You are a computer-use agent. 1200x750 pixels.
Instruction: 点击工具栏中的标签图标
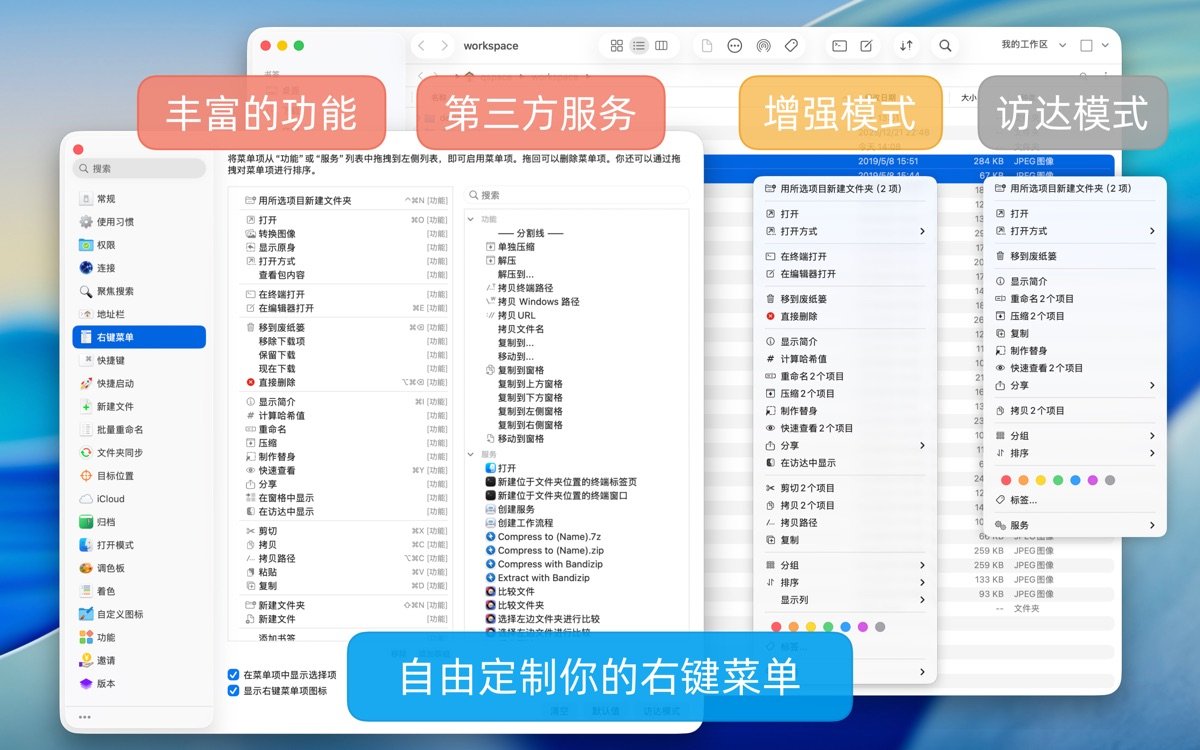(x=791, y=45)
